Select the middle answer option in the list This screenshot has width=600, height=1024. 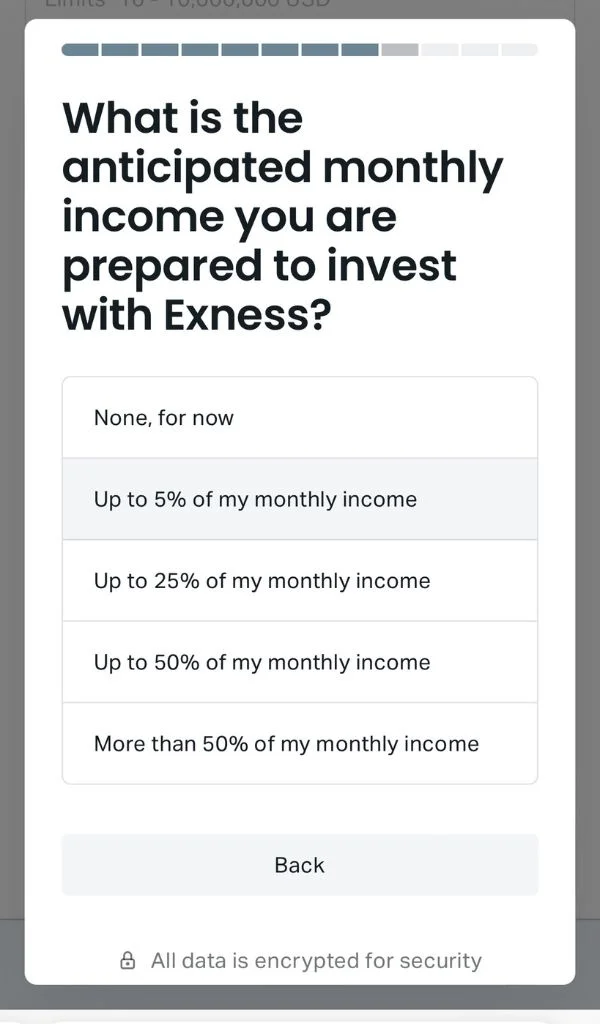coord(299,580)
